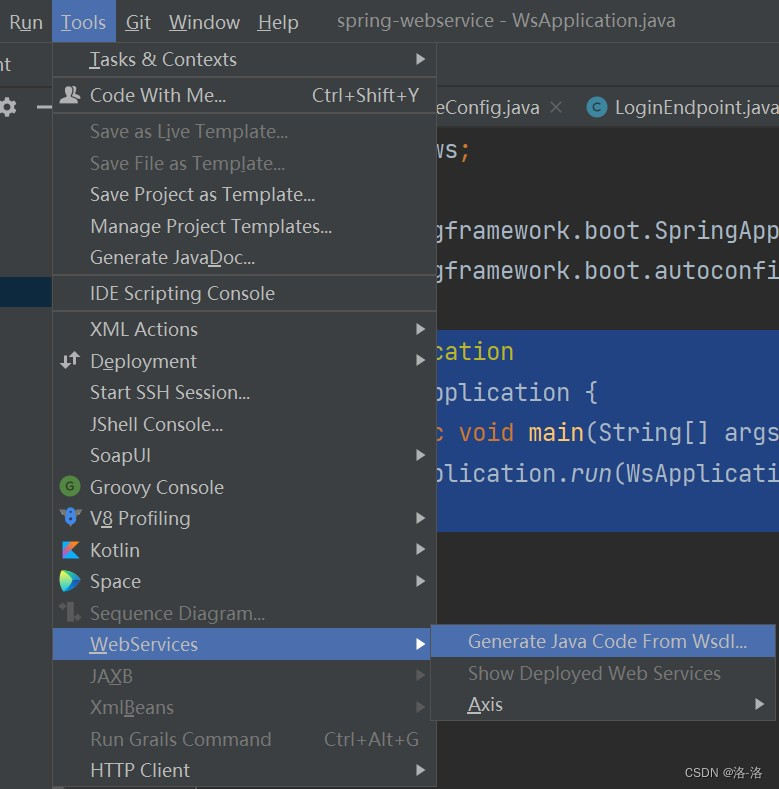This screenshot has height=789, width=779.
Task: Select JAXB menu item
Action: pyautogui.click(x=244, y=676)
